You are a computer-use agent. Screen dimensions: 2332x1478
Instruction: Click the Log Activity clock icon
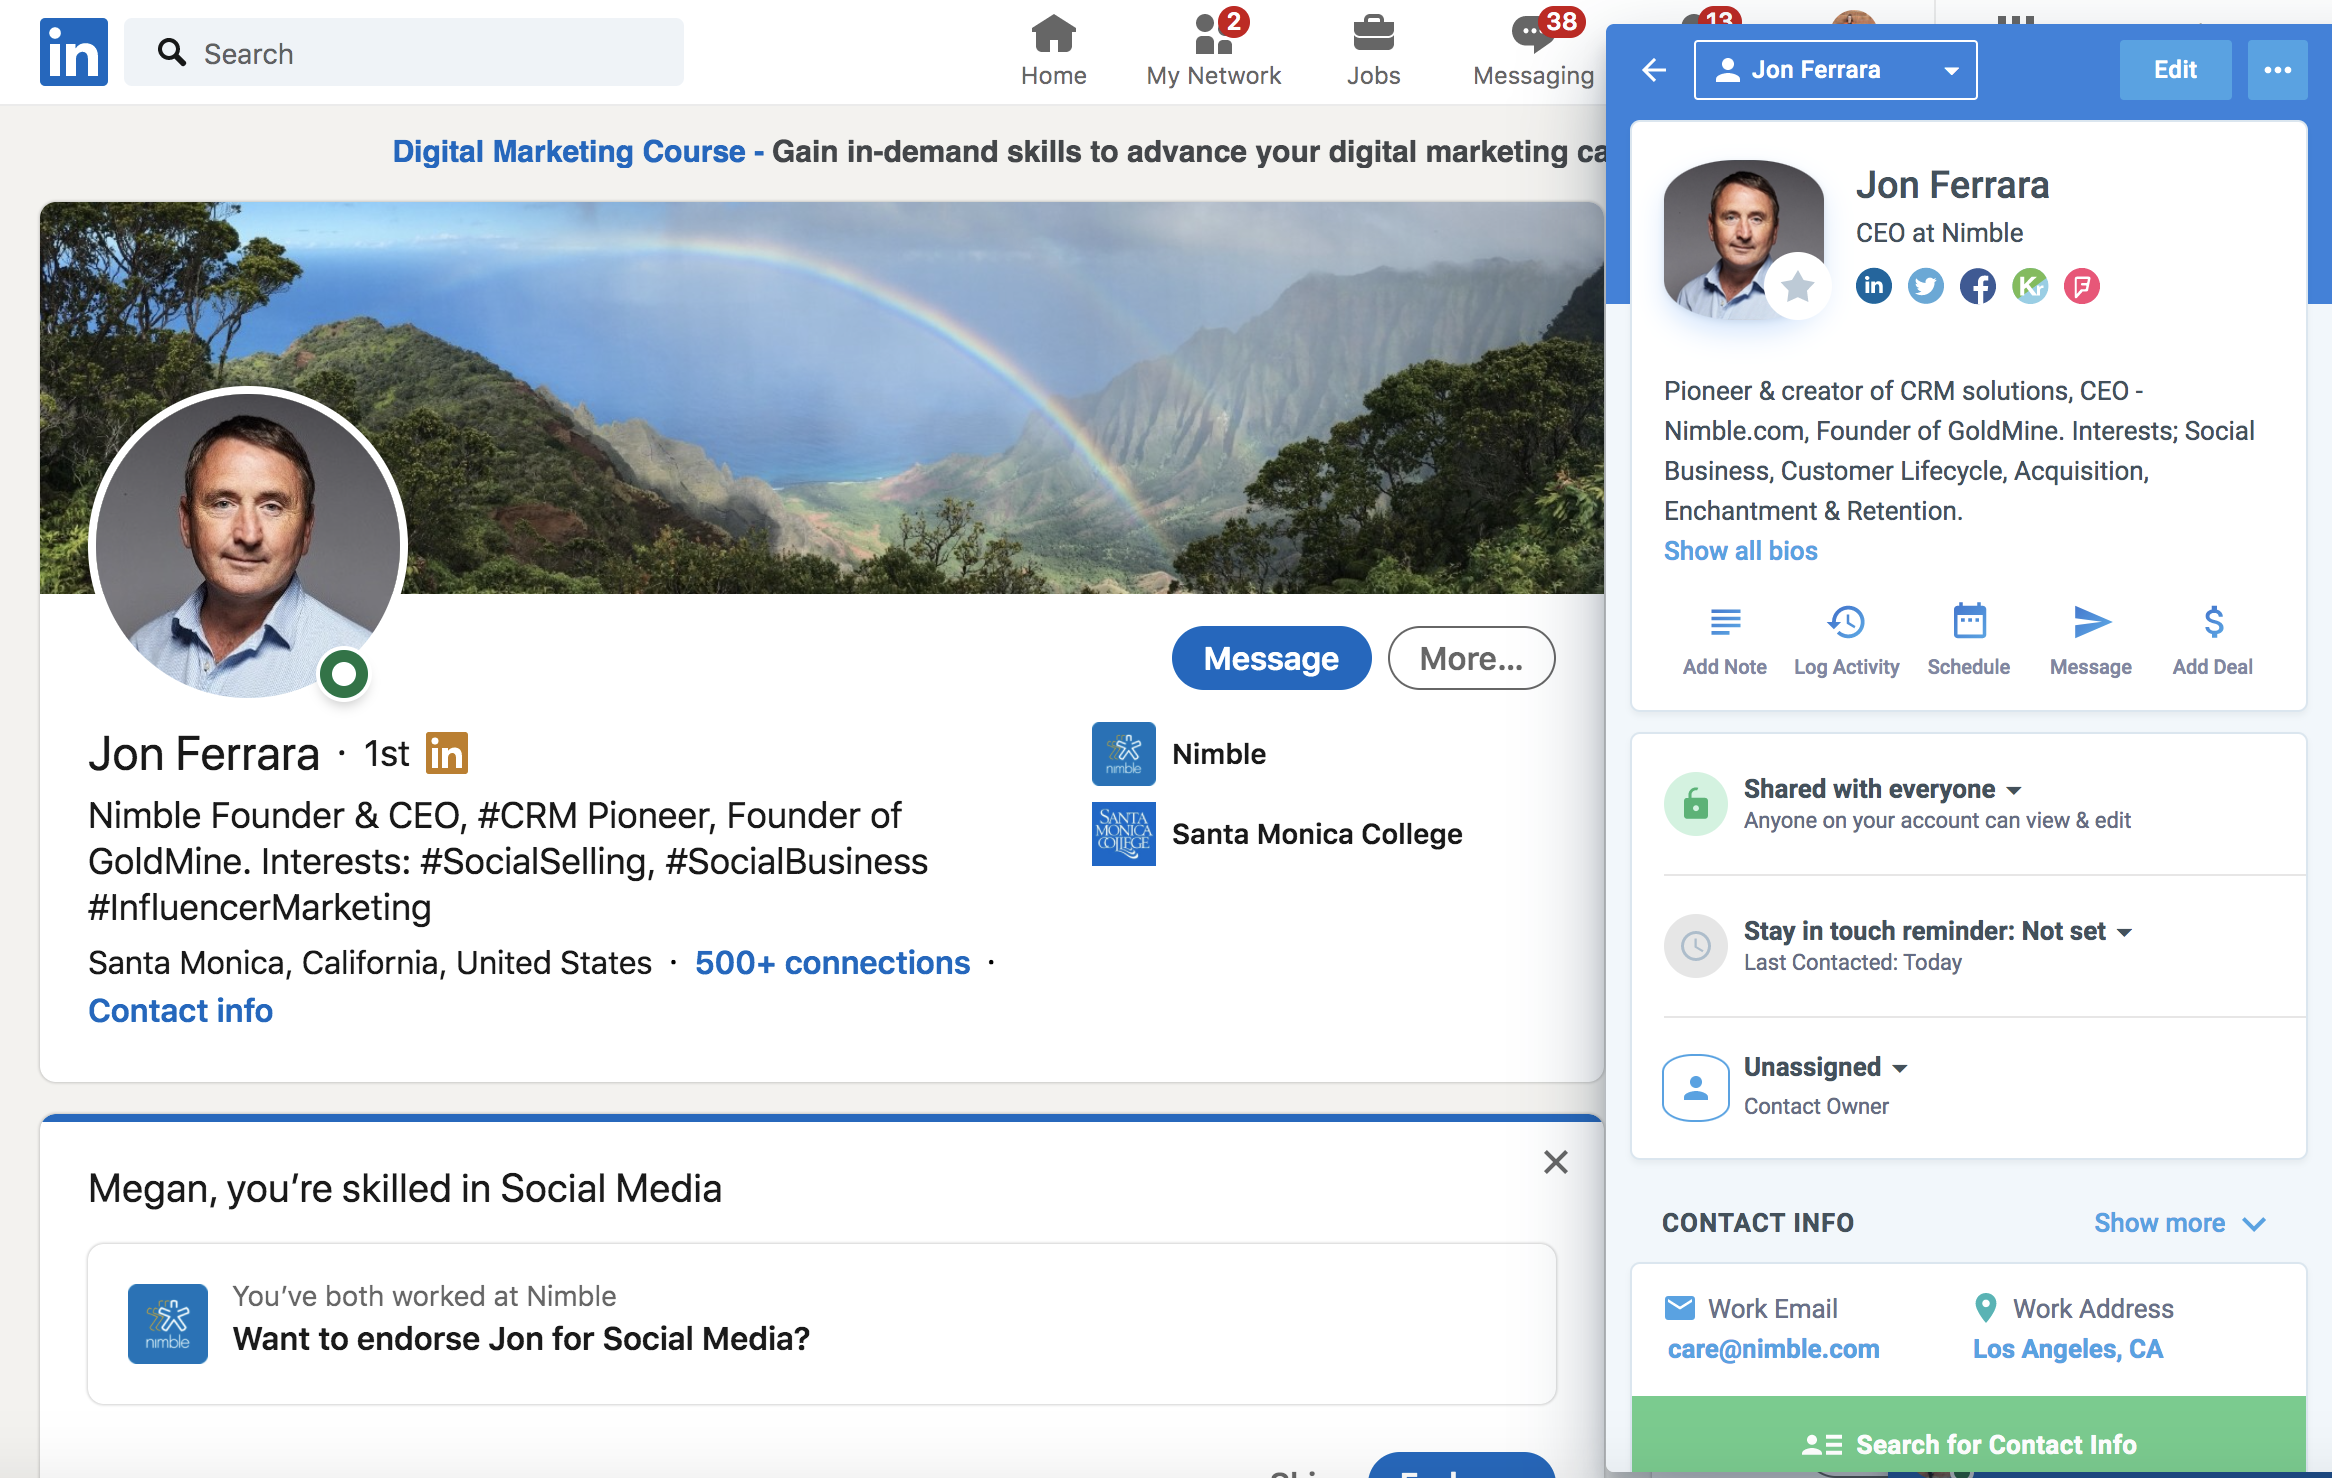pyautogui.click(x=1846, y=623)
